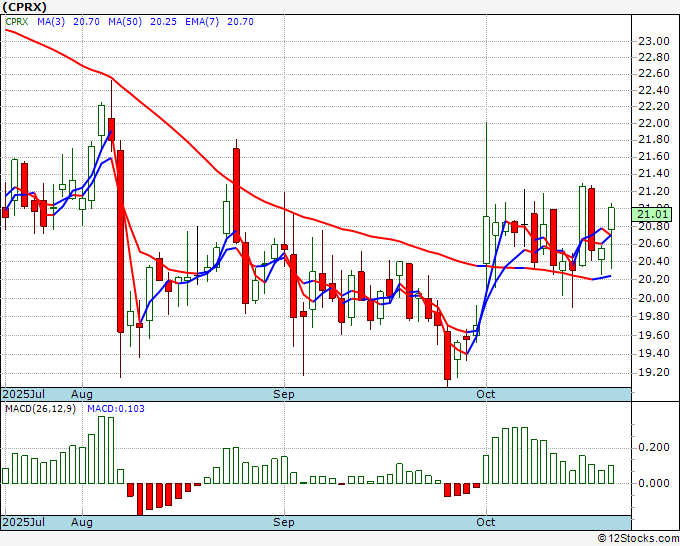Click the 22.40 price axis label
This screenshot has height=546, width=680.
pyautogui.click(x=654, y=91)
